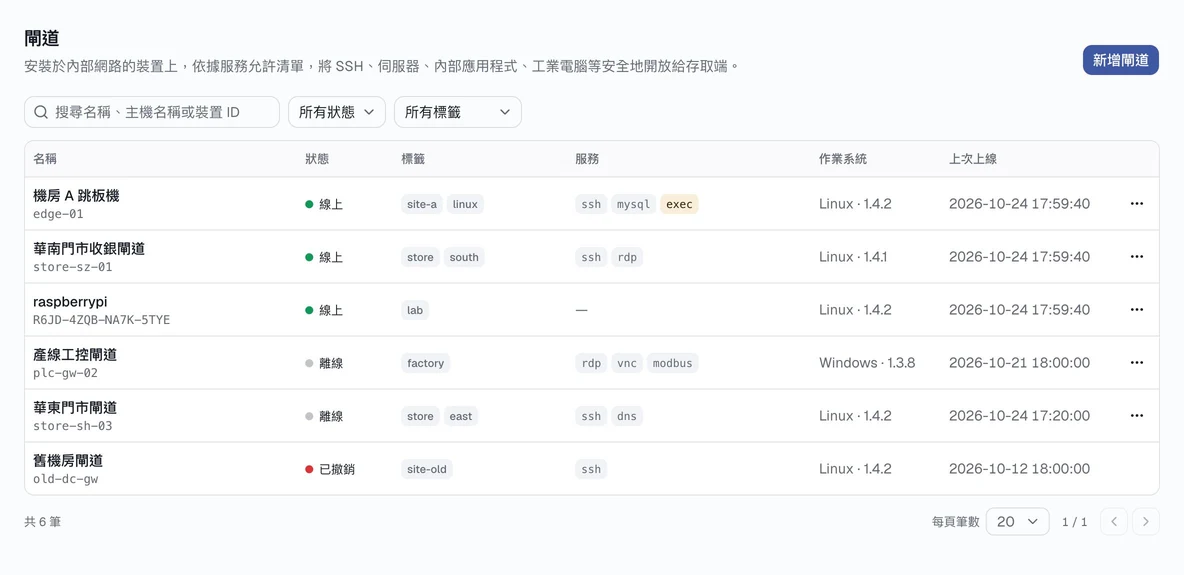Click the 狀態 column header

click(317, 159)
